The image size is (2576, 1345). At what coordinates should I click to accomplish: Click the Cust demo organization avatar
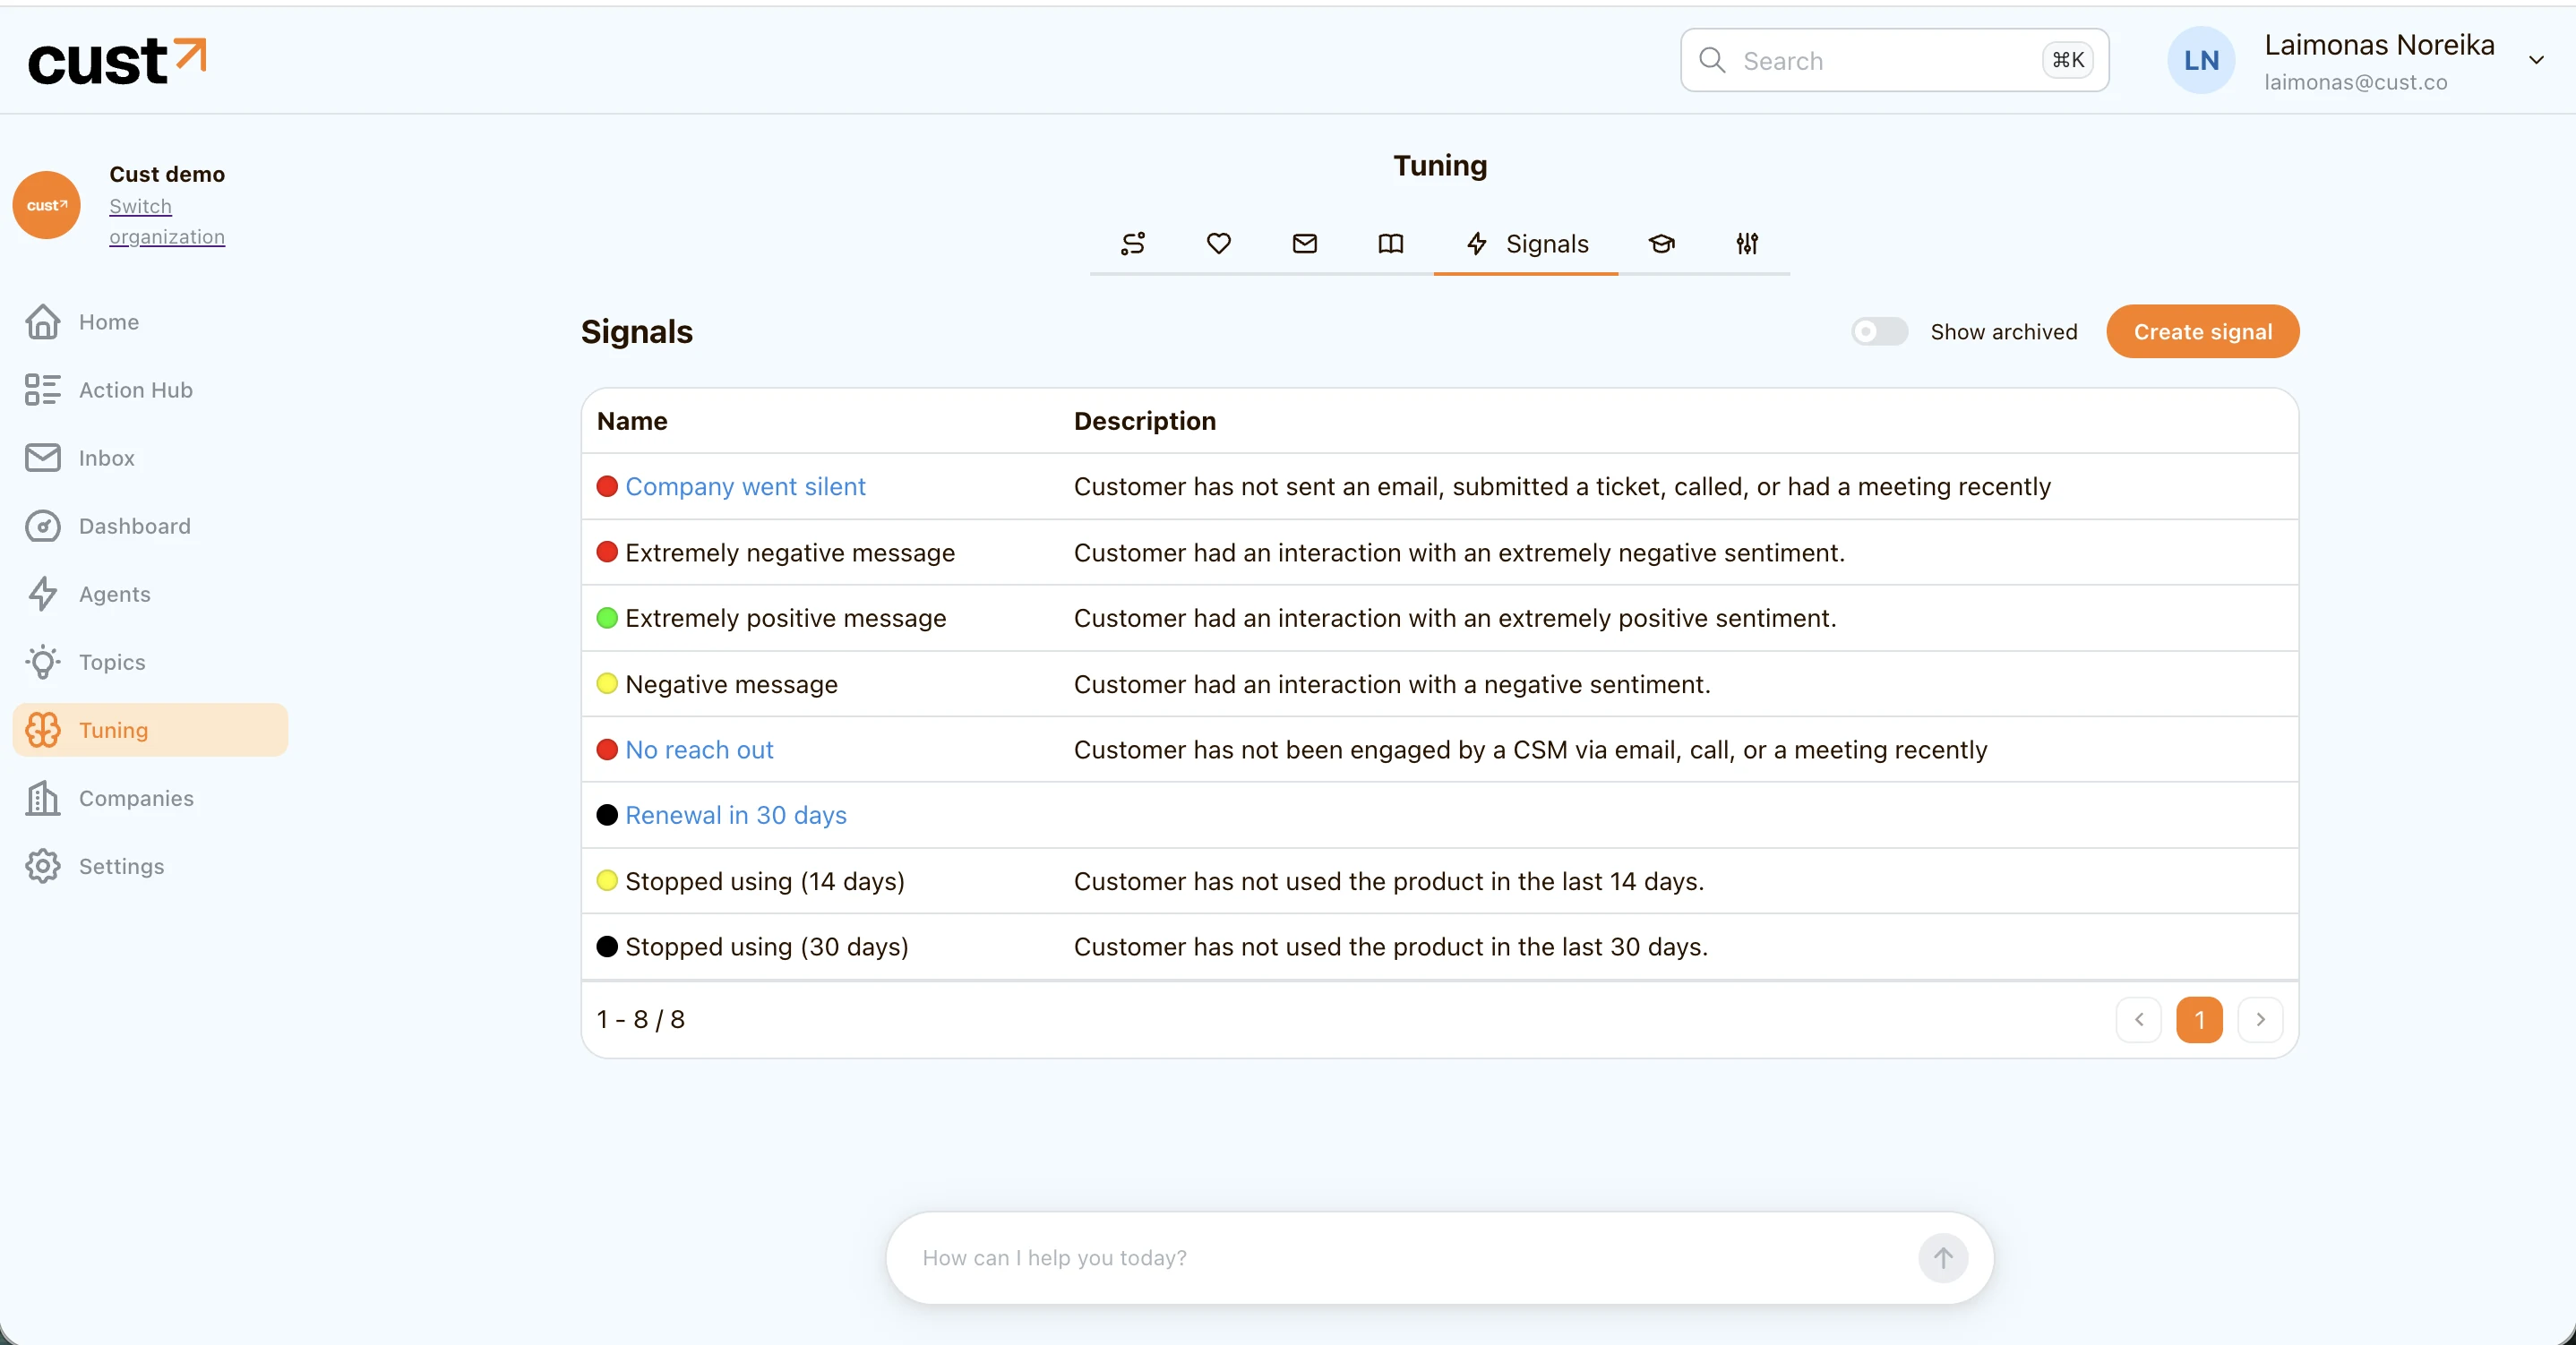[x=46, y=205]
